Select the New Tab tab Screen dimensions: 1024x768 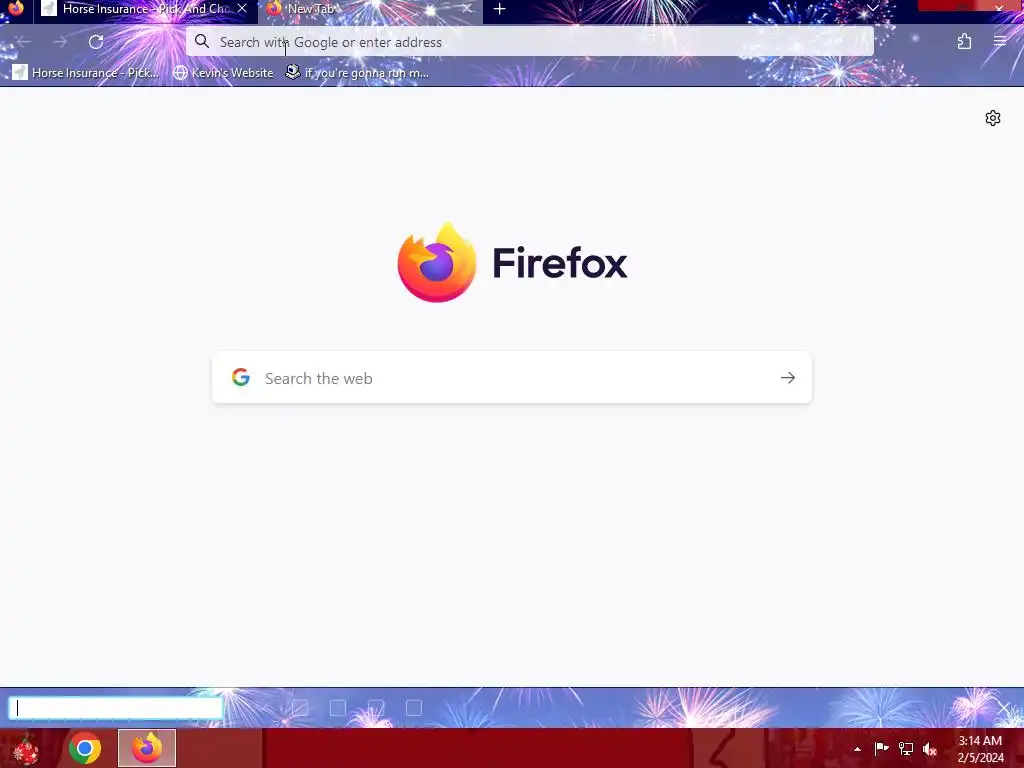click(x=370, y=9)
